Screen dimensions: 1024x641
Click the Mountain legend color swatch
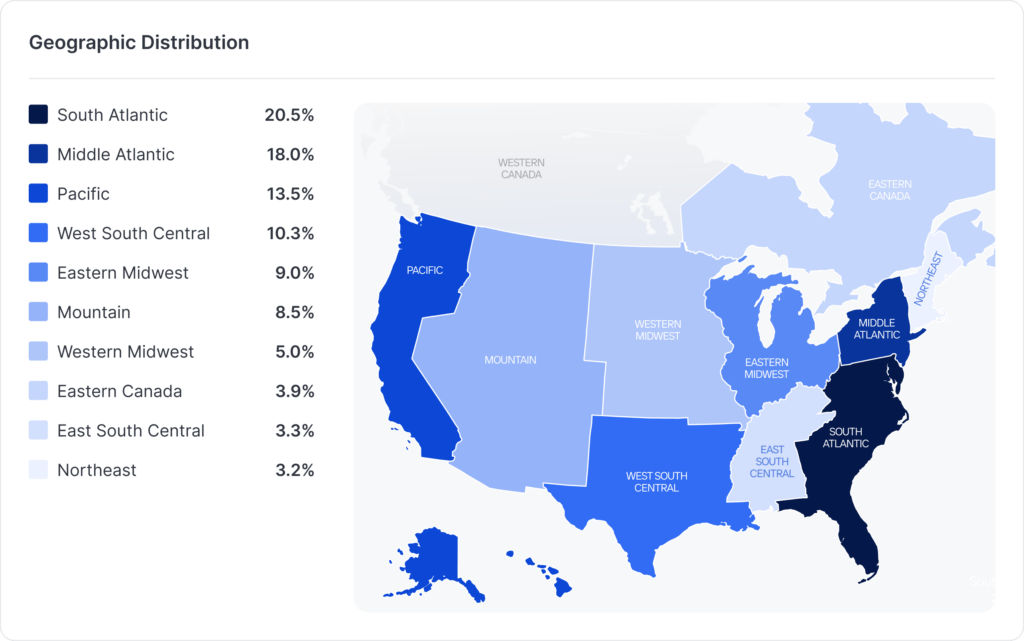click(38, 312)
